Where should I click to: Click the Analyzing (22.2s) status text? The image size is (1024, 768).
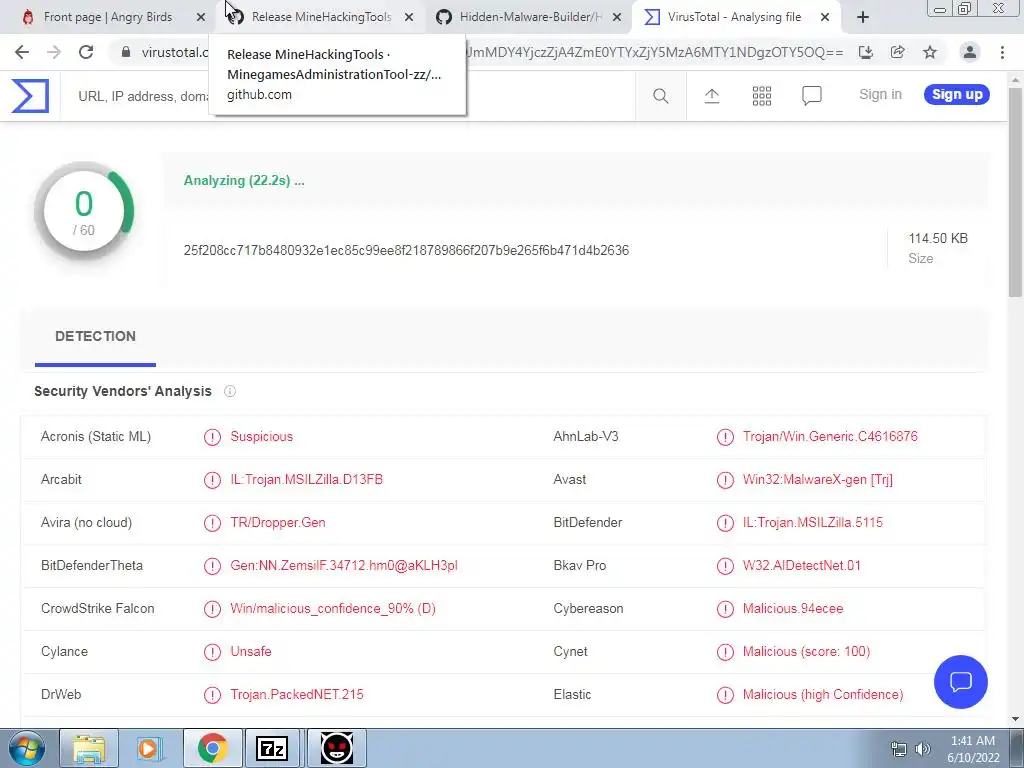(x=244, y=181)
